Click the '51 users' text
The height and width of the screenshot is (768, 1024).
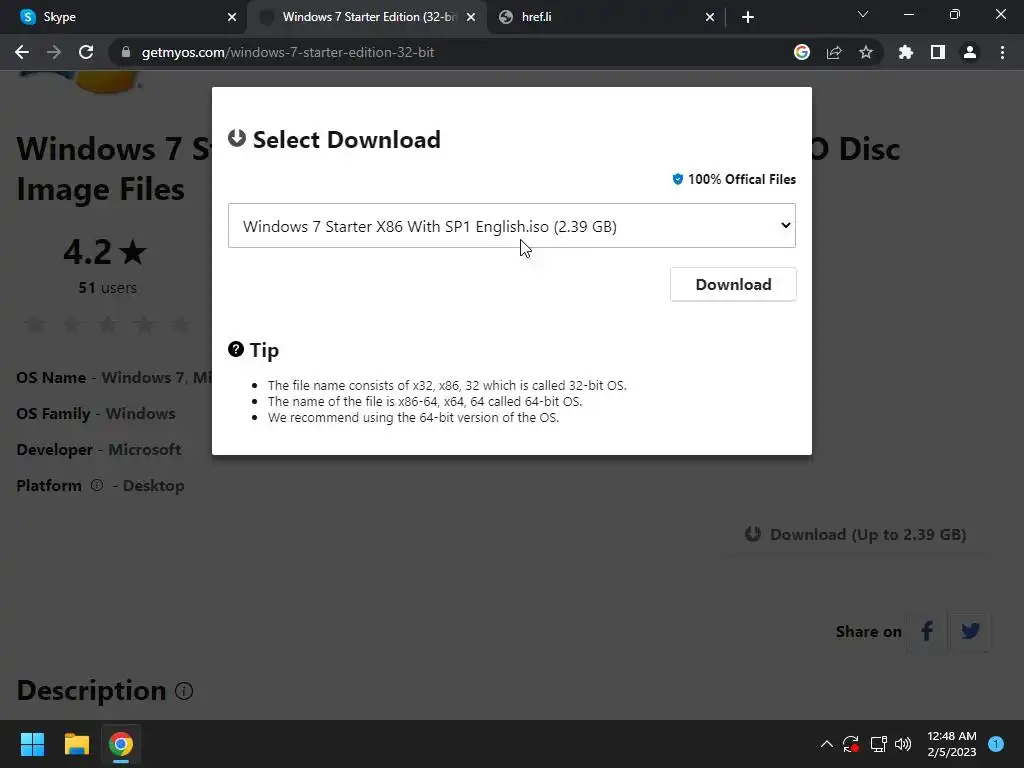coord(108,288)
